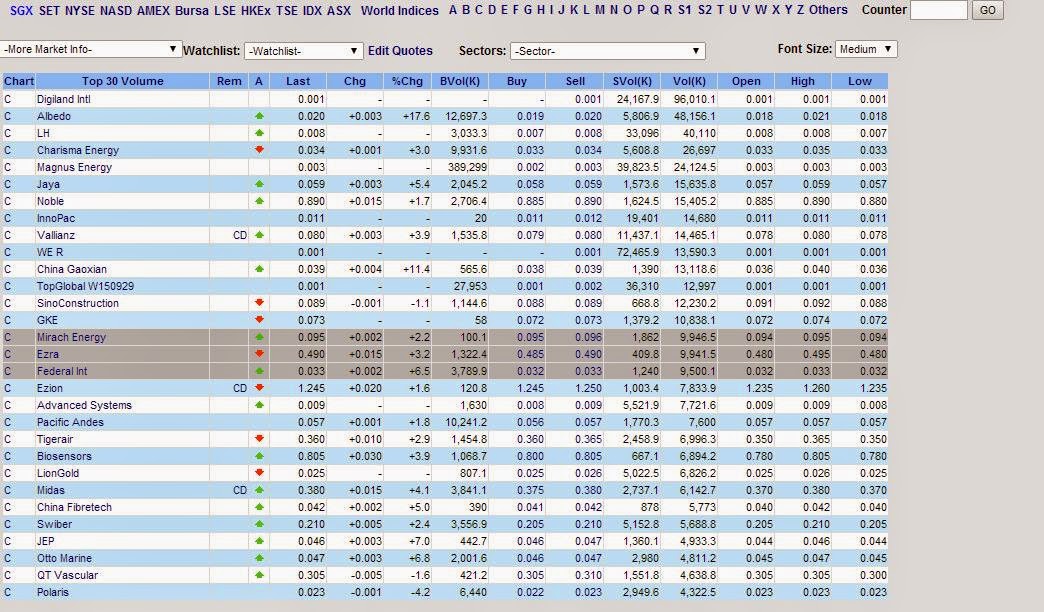1044x612 pixels.
Task: Select the Otto Marine stock name
Action: point(65,558)
